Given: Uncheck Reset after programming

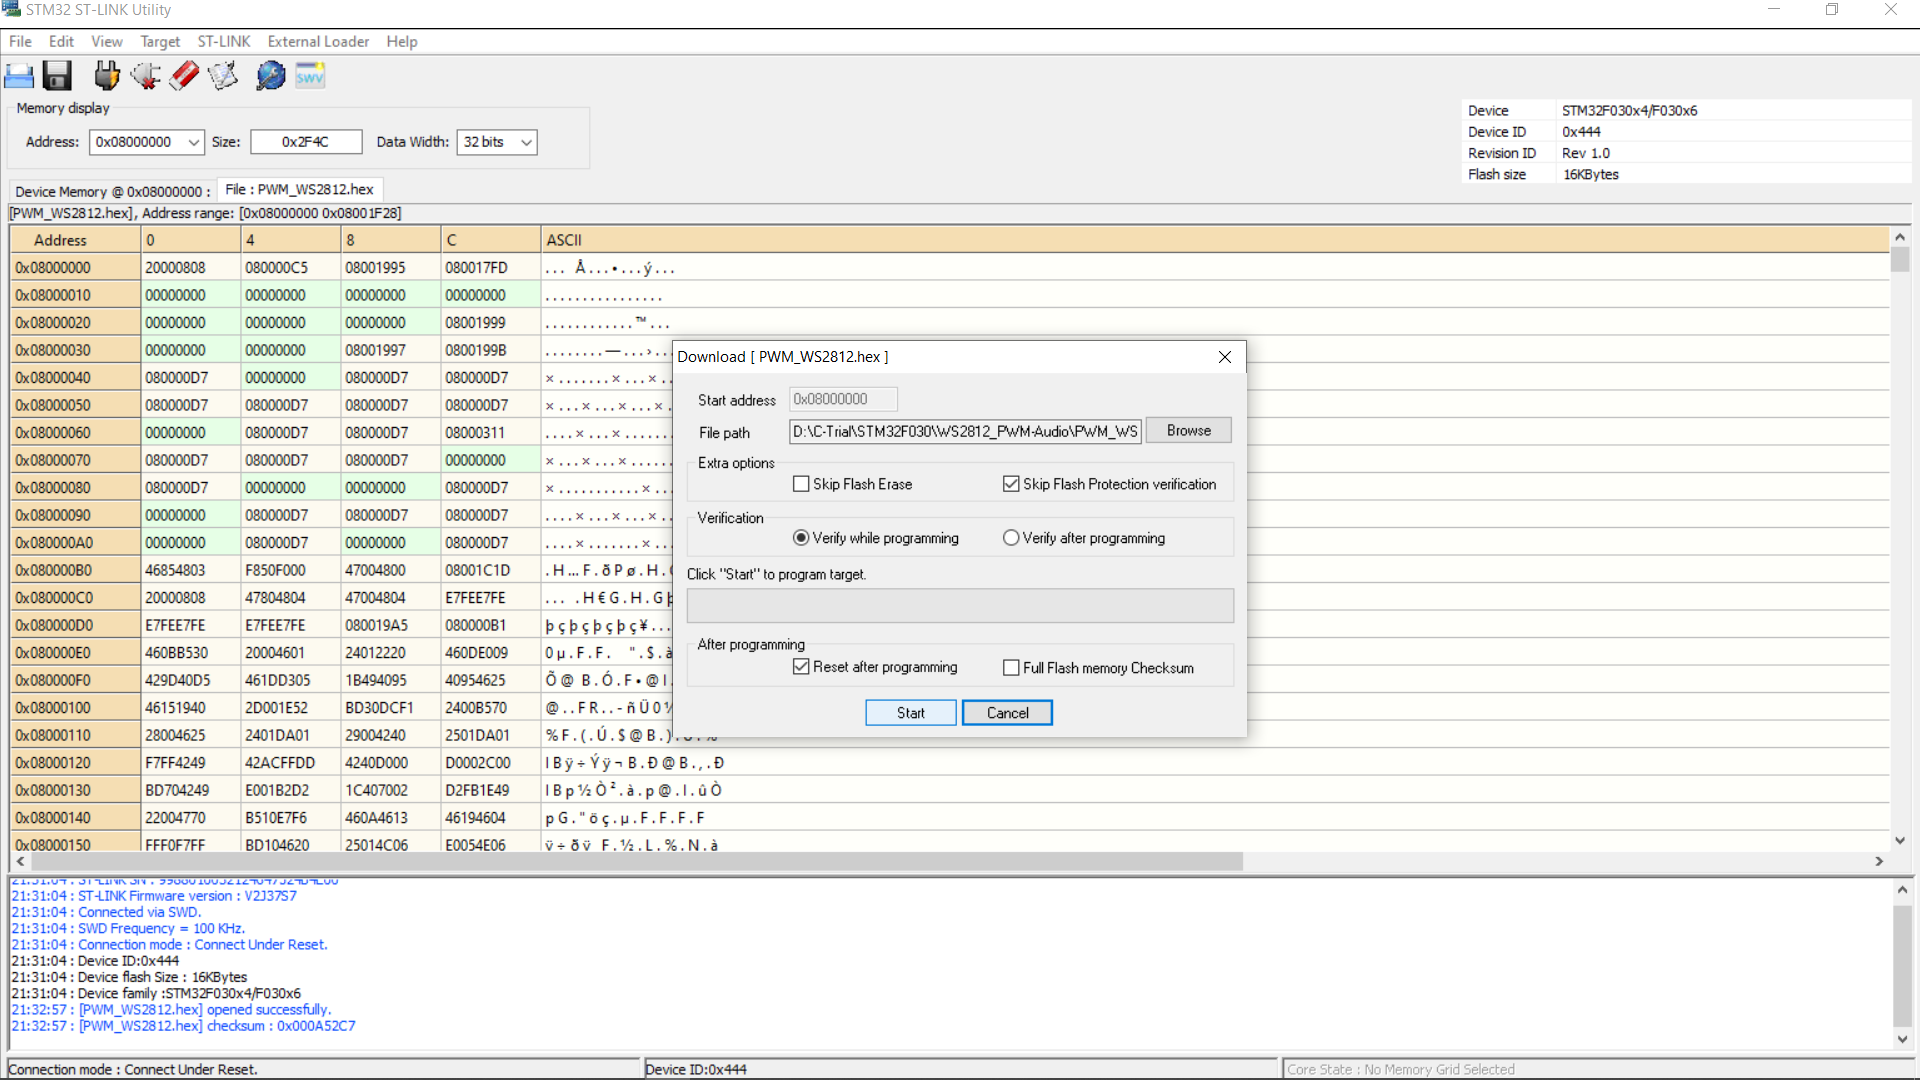Looking at the screenshot, I should 801,667.
